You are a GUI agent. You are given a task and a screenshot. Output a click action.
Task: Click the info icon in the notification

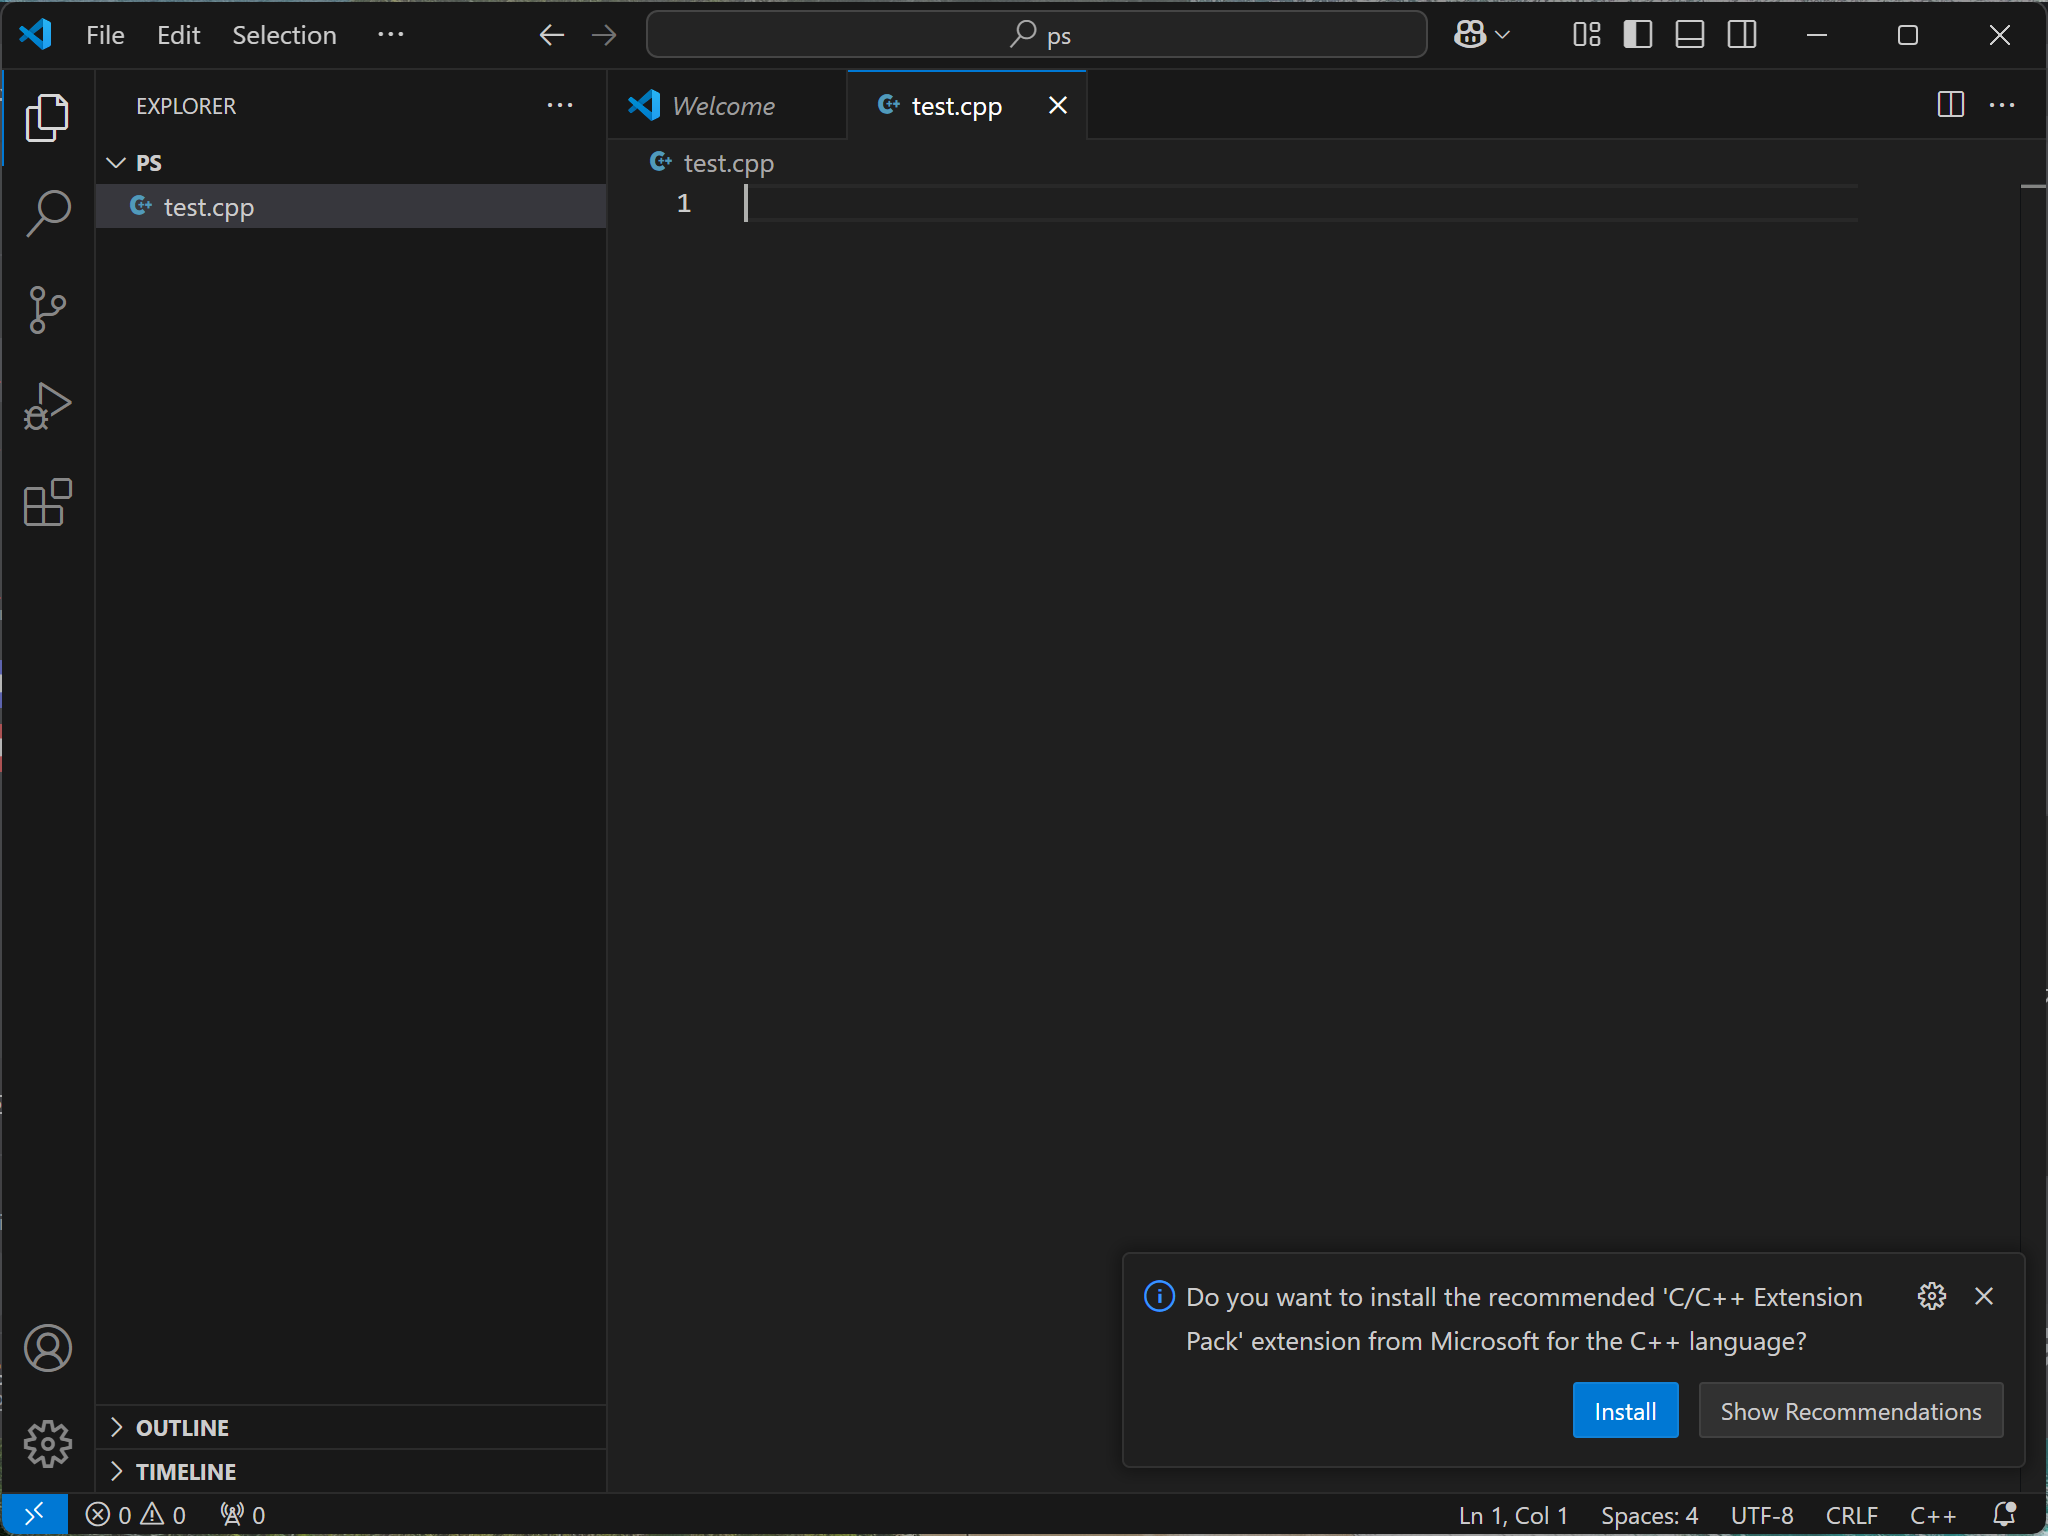click(1159, 1296)
